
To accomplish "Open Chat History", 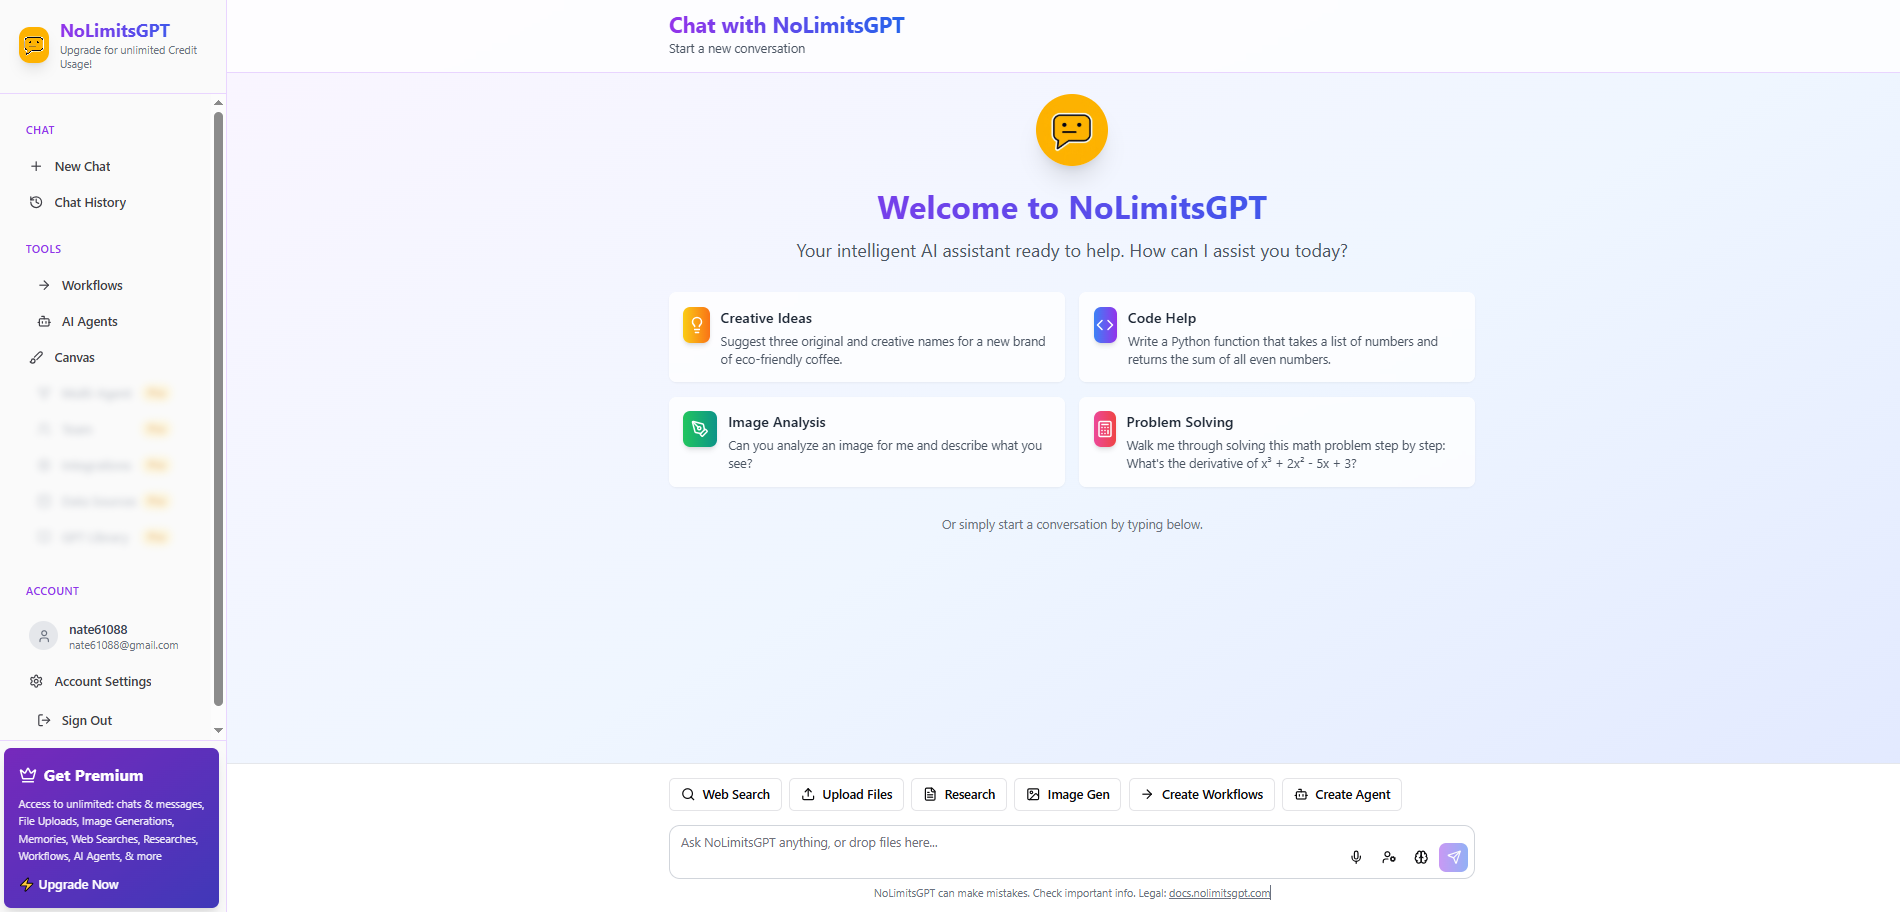I will pyautogui.click(x=90, y=202).
